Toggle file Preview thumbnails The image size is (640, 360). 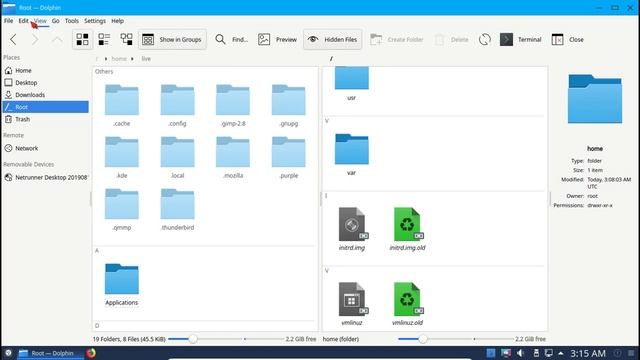click(278, 40)
